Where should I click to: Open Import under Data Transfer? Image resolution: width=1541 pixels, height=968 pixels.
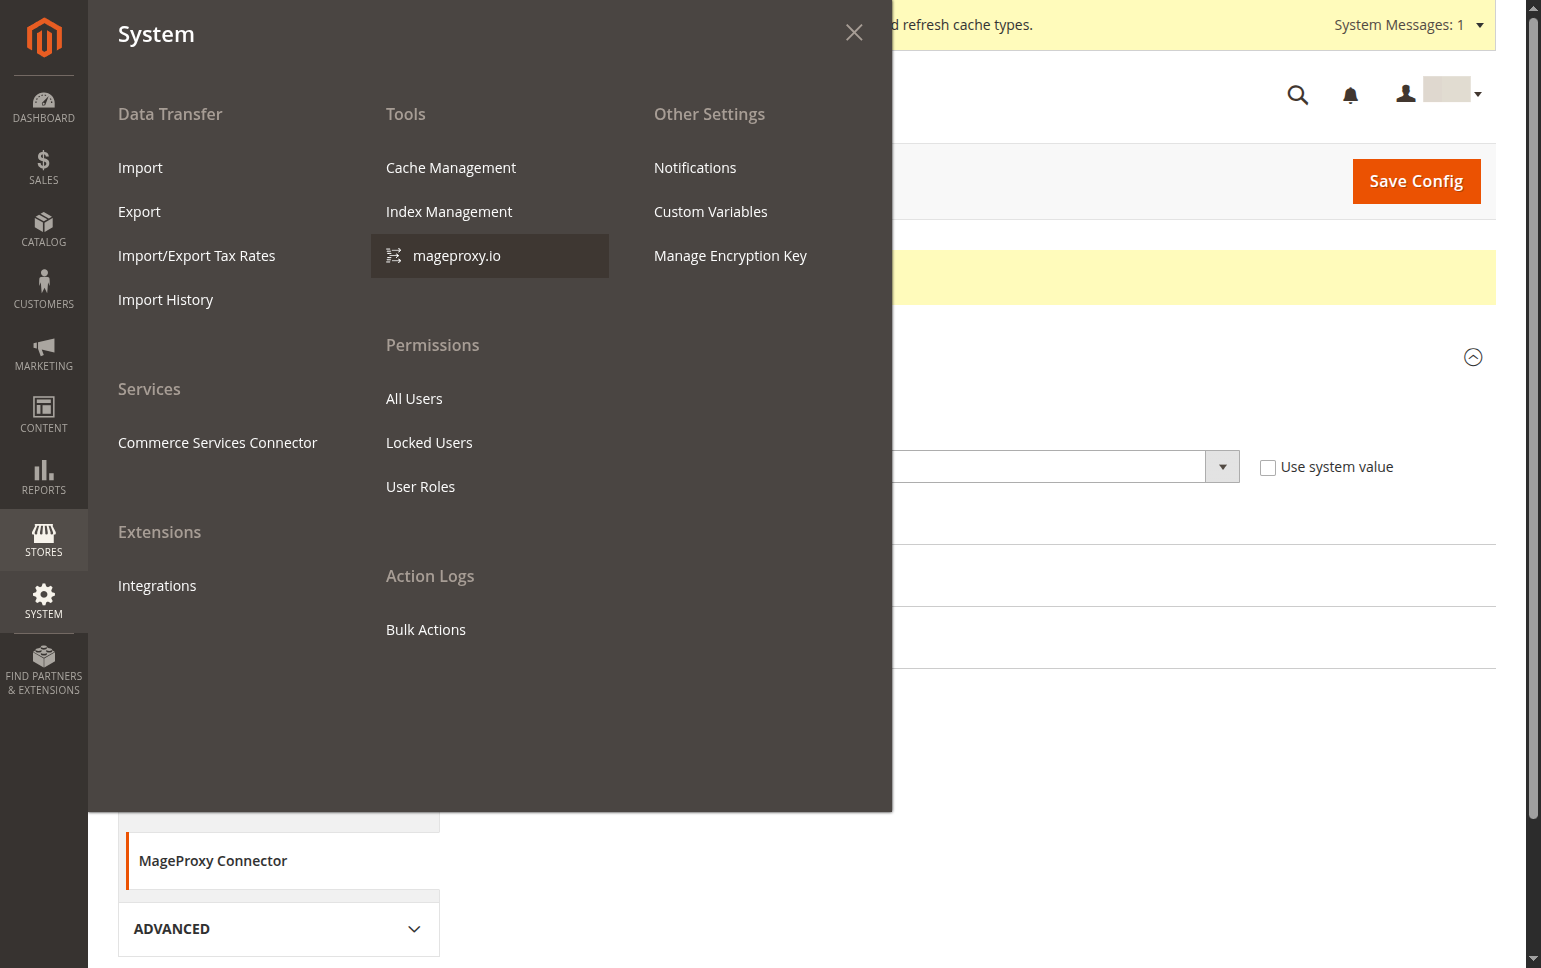tap(140, 168)
